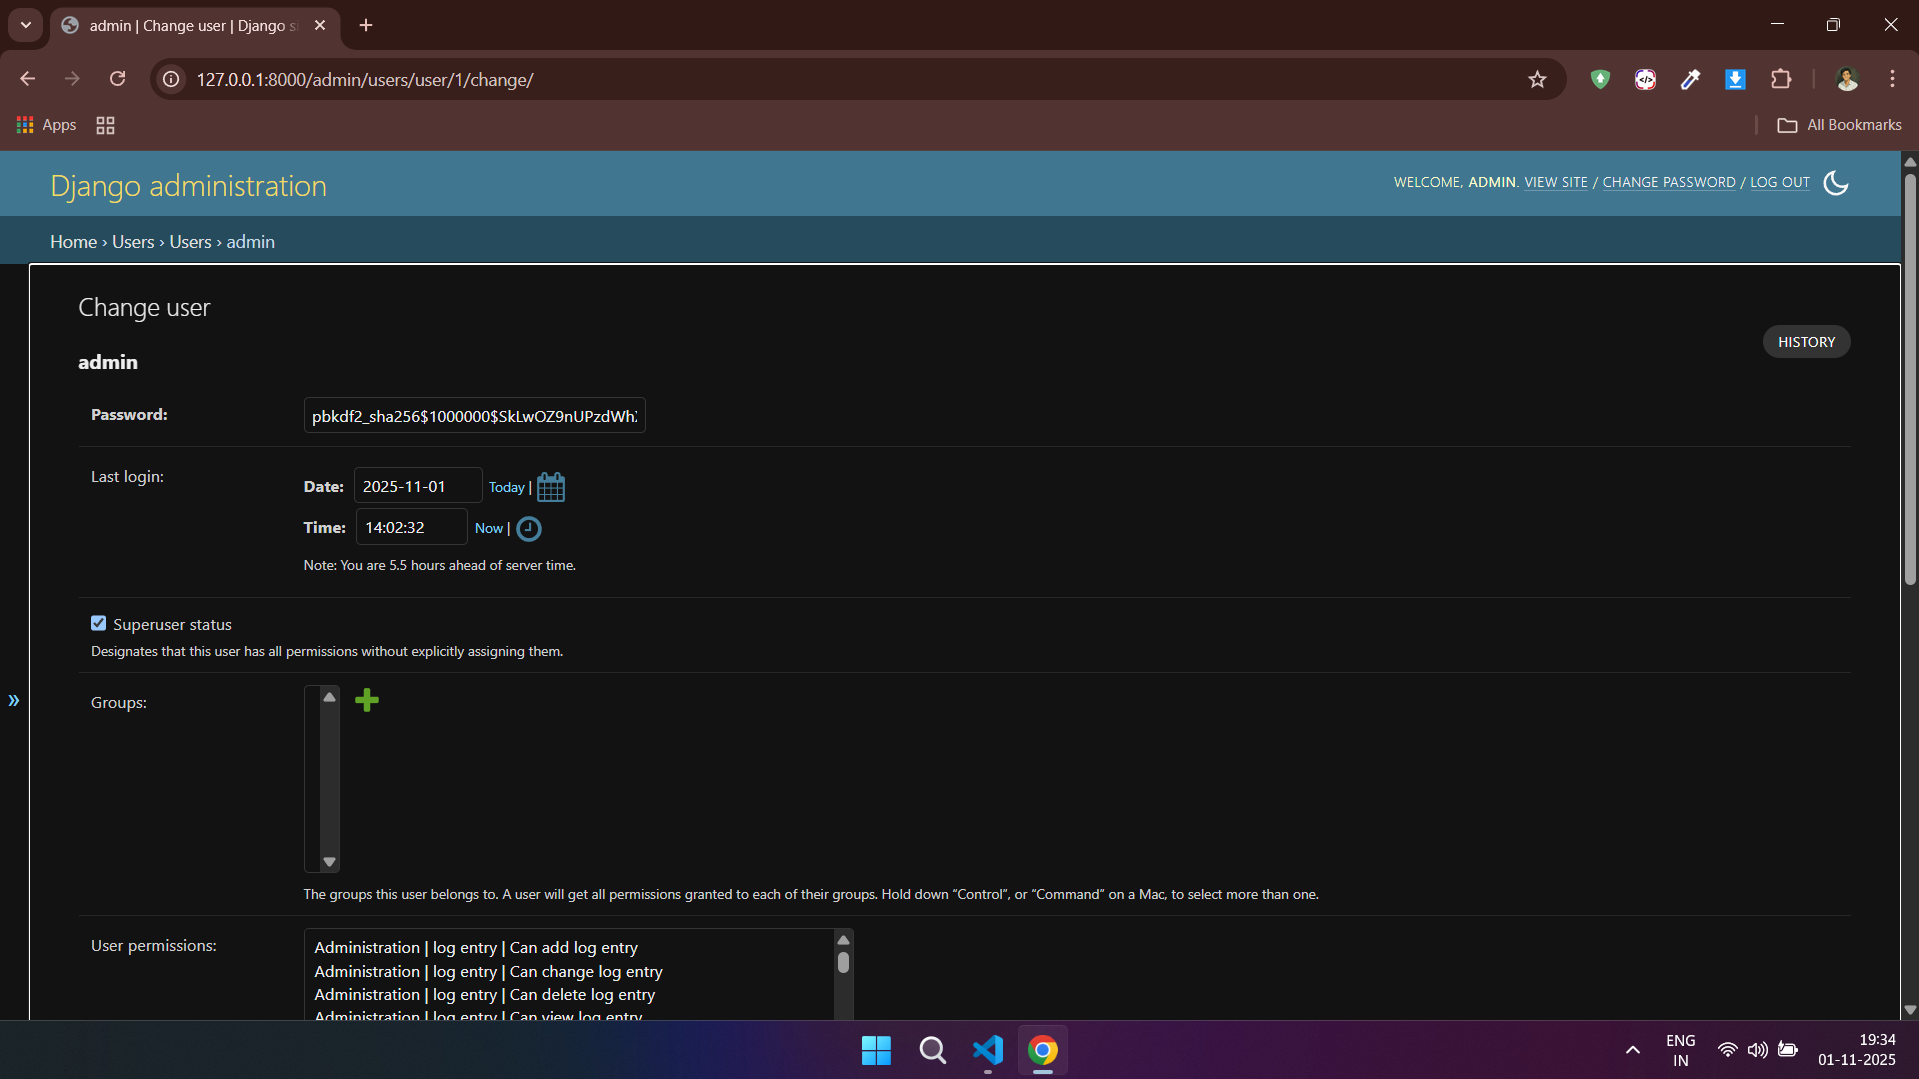
Task: Follow the VIEW SITE link
Action: (1556, 182)
